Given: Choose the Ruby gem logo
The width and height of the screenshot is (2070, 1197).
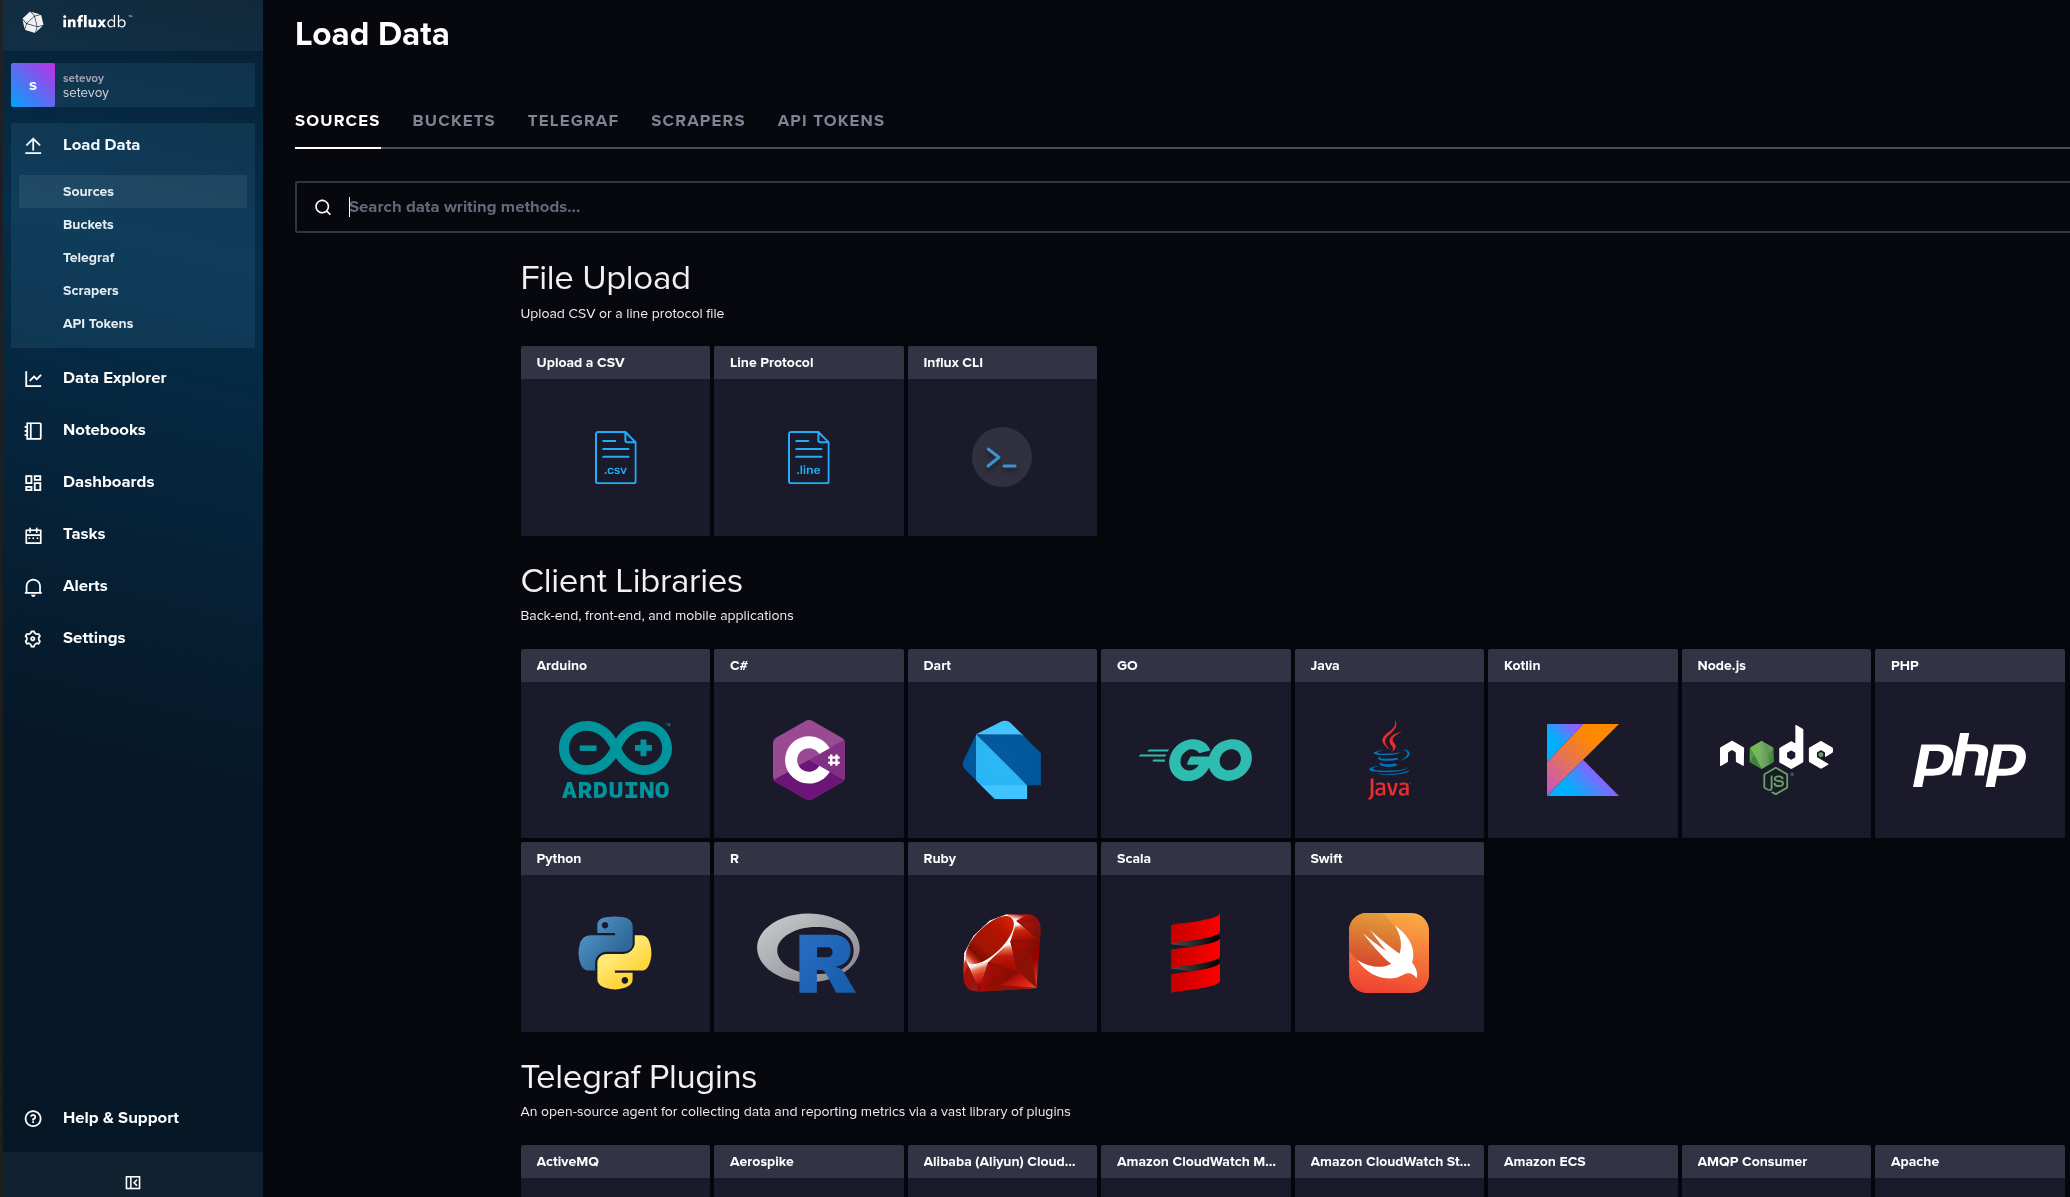Looking at the screenshot, I should click(x=1001, y=953).
